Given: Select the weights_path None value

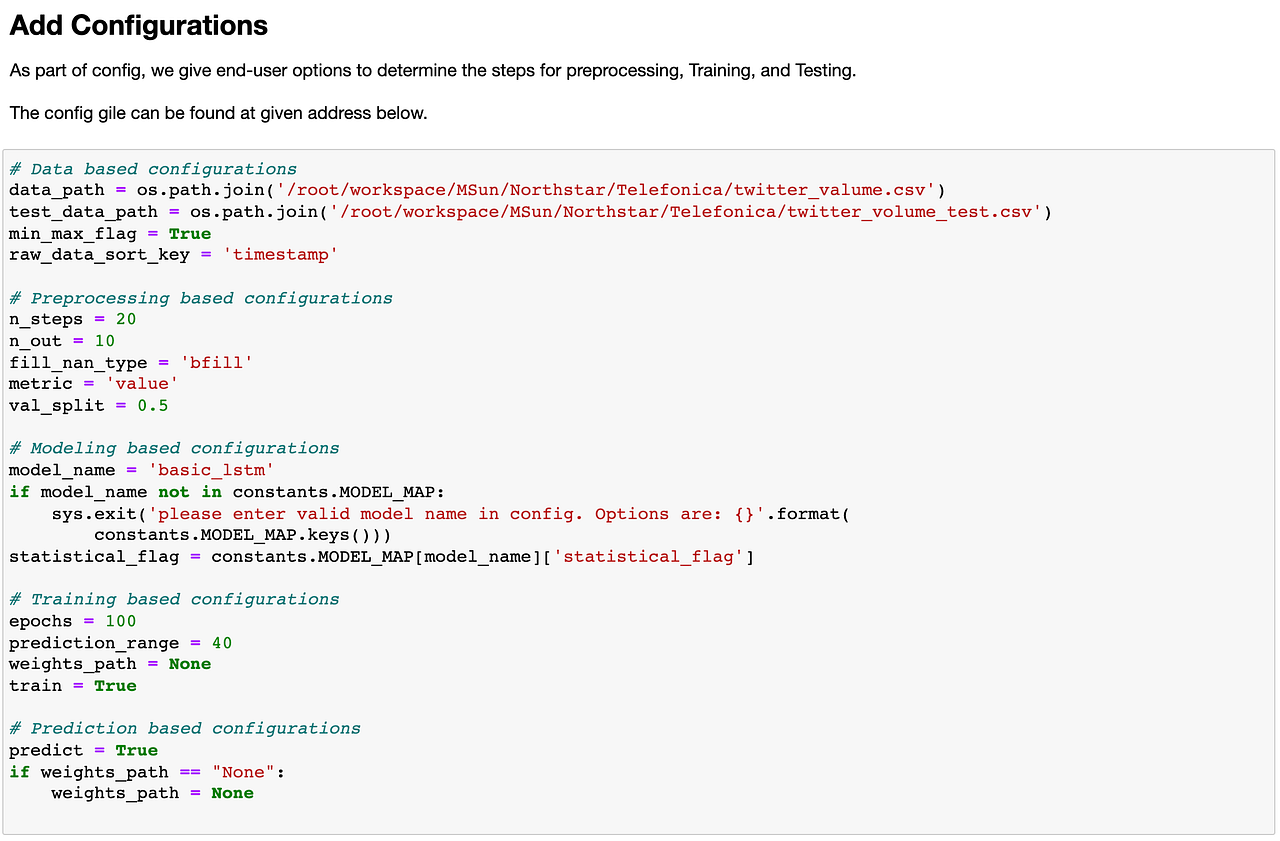Looking at the screenshot, I should 189,663.
